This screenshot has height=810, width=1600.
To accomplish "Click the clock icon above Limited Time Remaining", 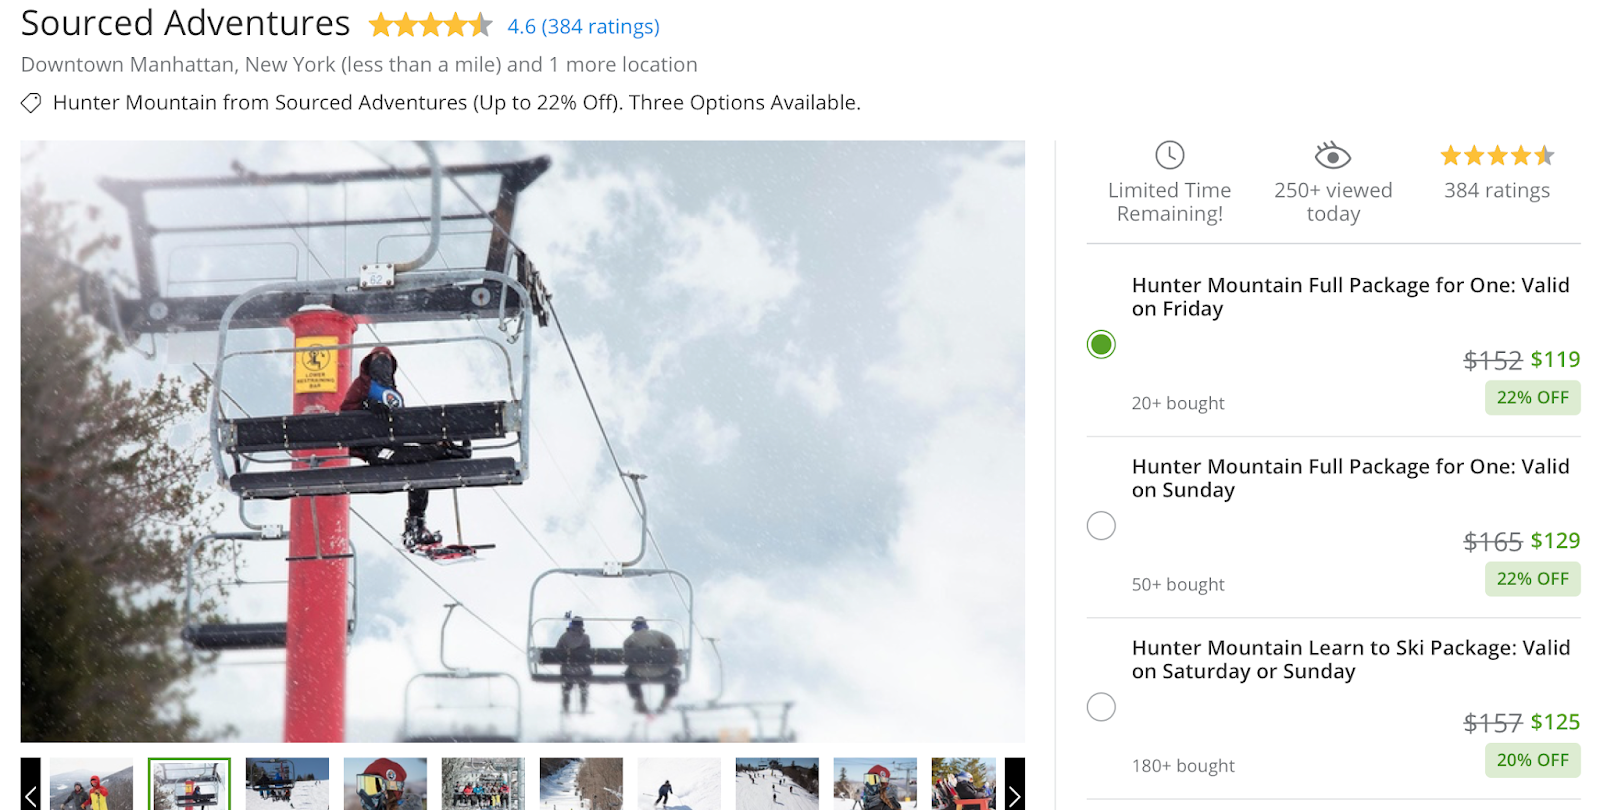I will point(1169,155).
